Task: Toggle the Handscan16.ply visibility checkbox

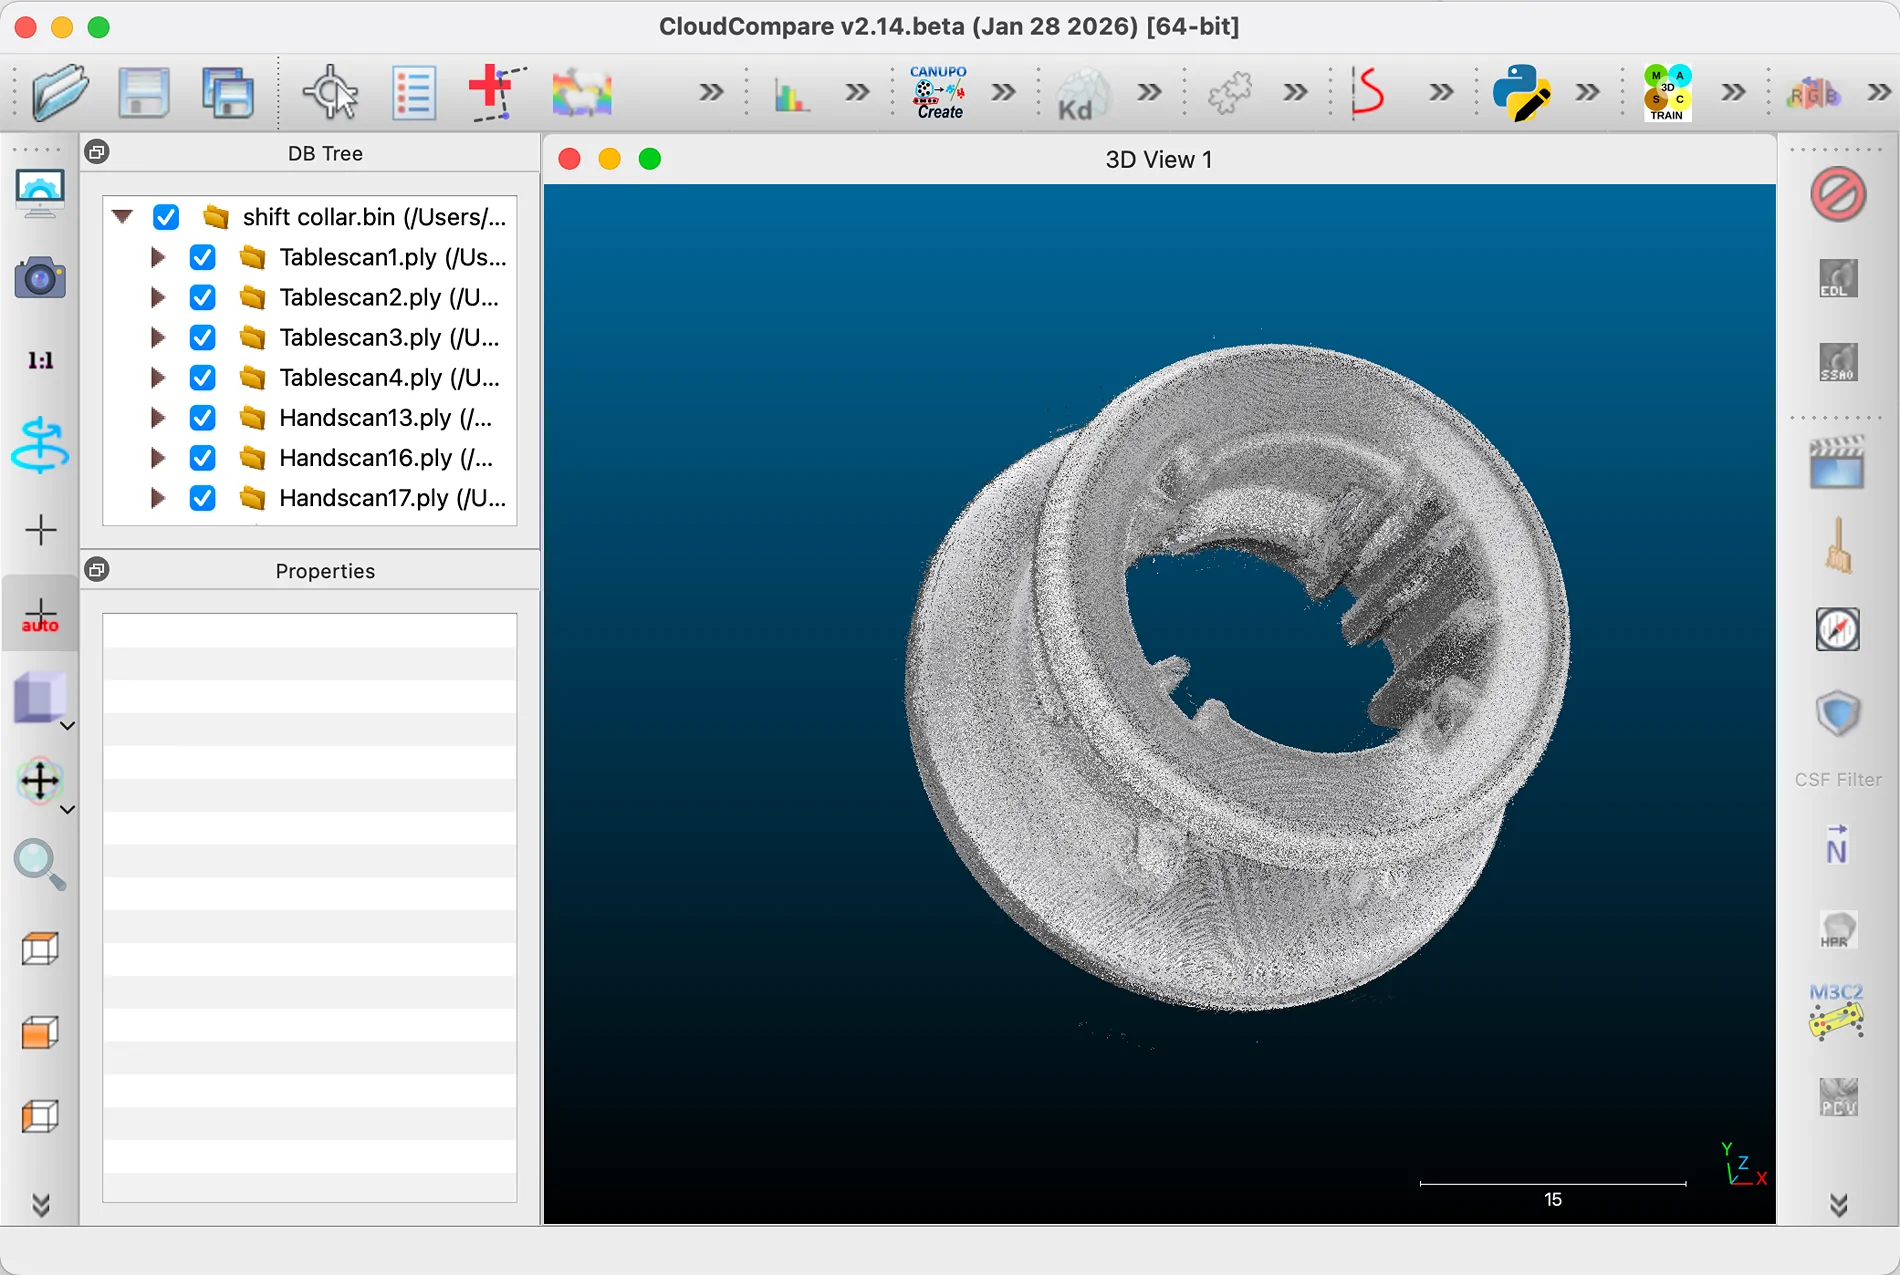Action: point(202,458)
